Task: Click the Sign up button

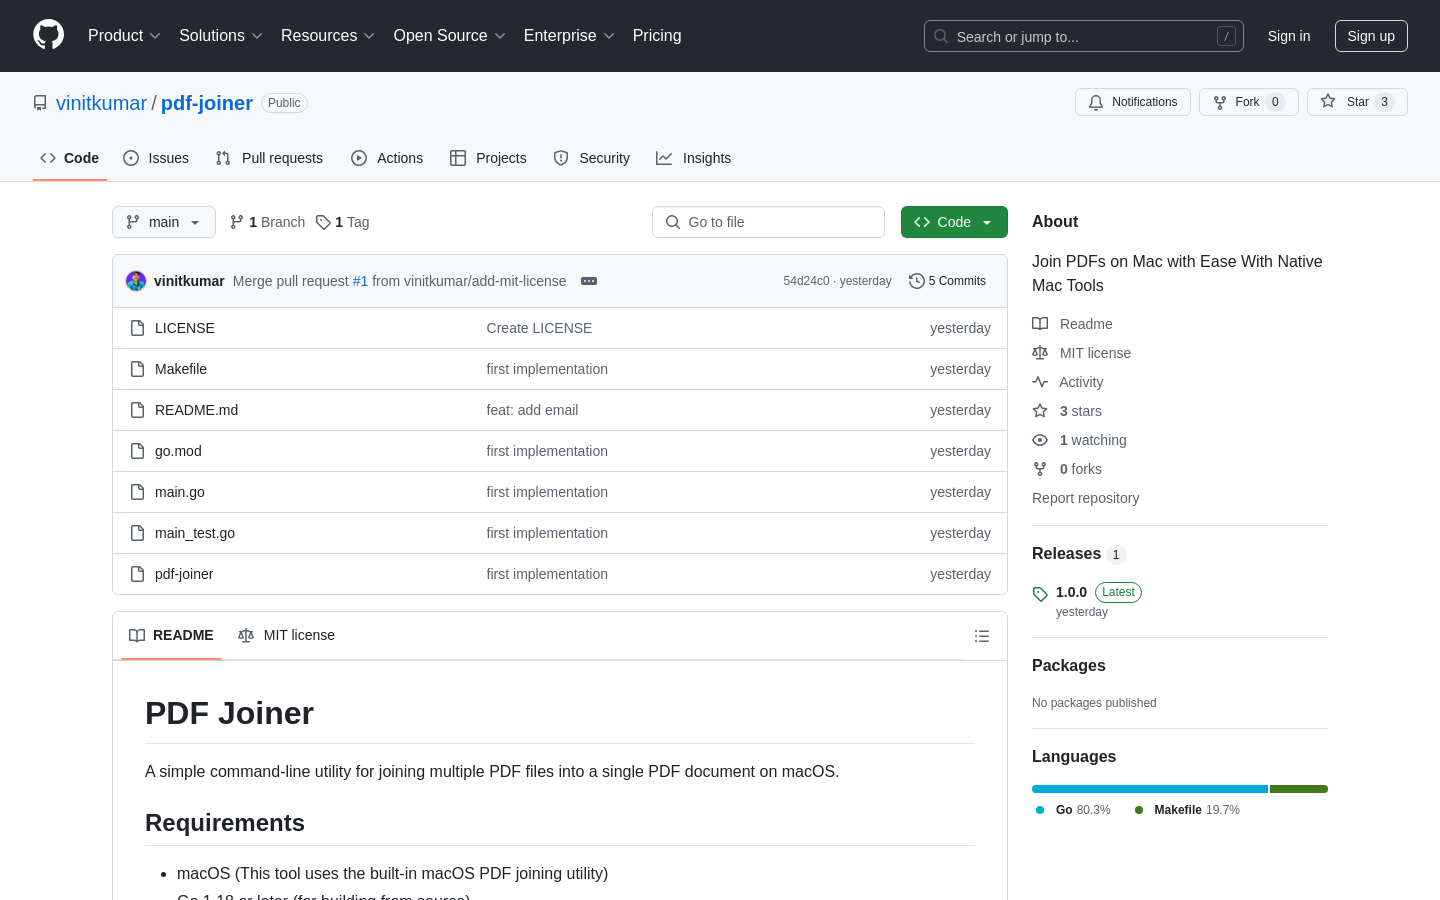Action: point(1371,36)
